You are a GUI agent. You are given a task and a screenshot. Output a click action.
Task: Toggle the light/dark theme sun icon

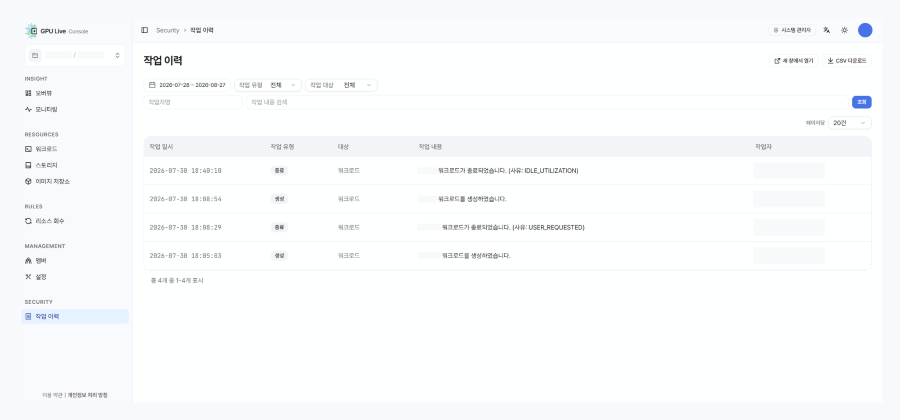click(844, 30)
